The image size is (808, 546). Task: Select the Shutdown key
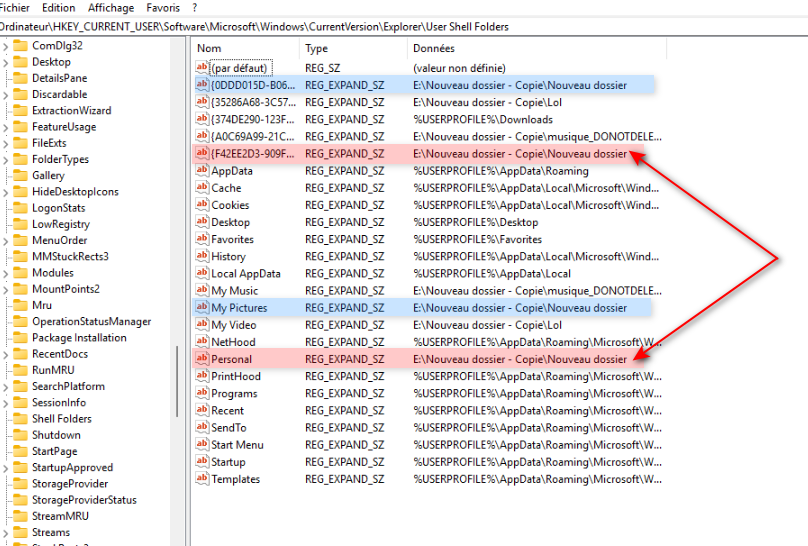[56, 435]
